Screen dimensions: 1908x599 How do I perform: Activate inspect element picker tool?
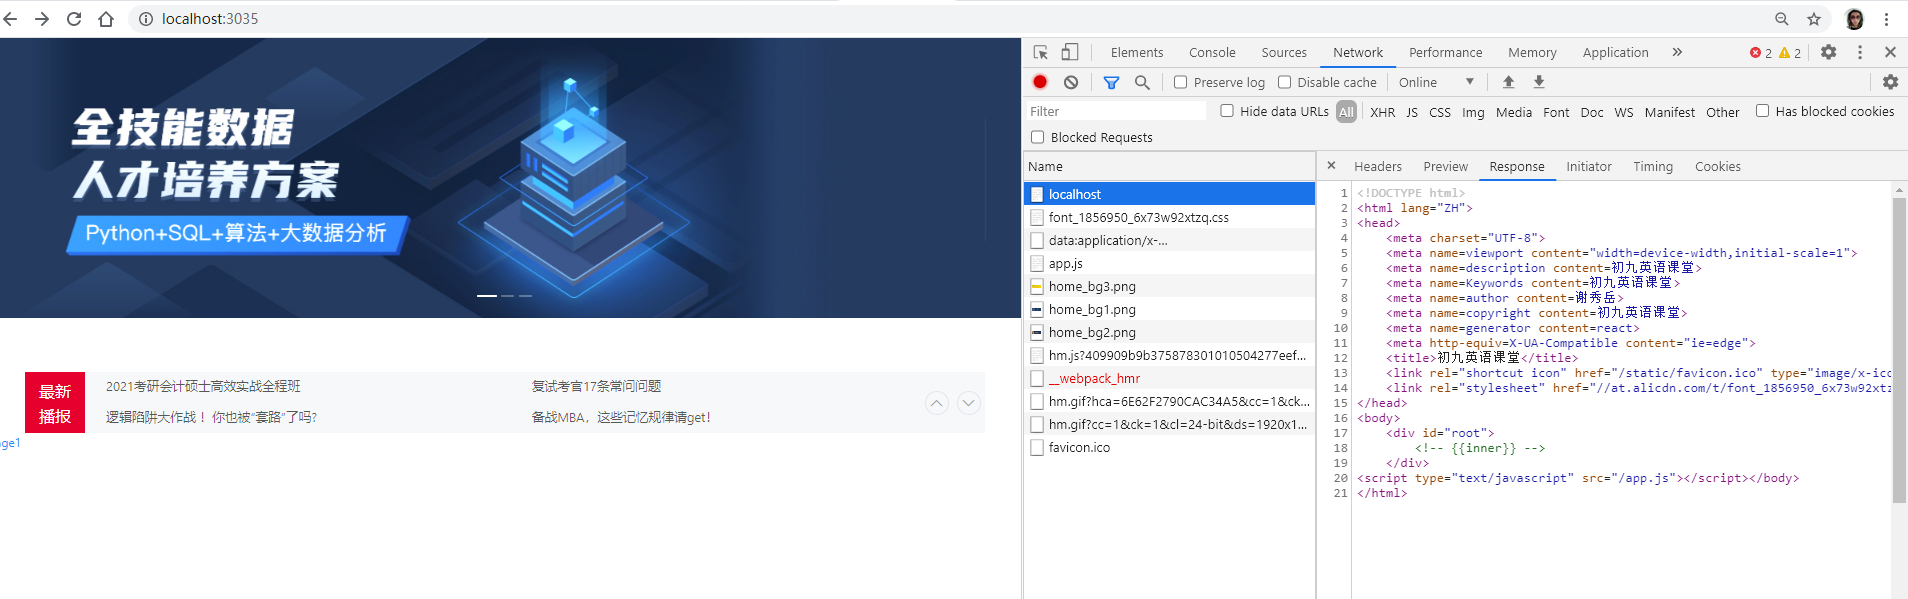[1041, 52]
